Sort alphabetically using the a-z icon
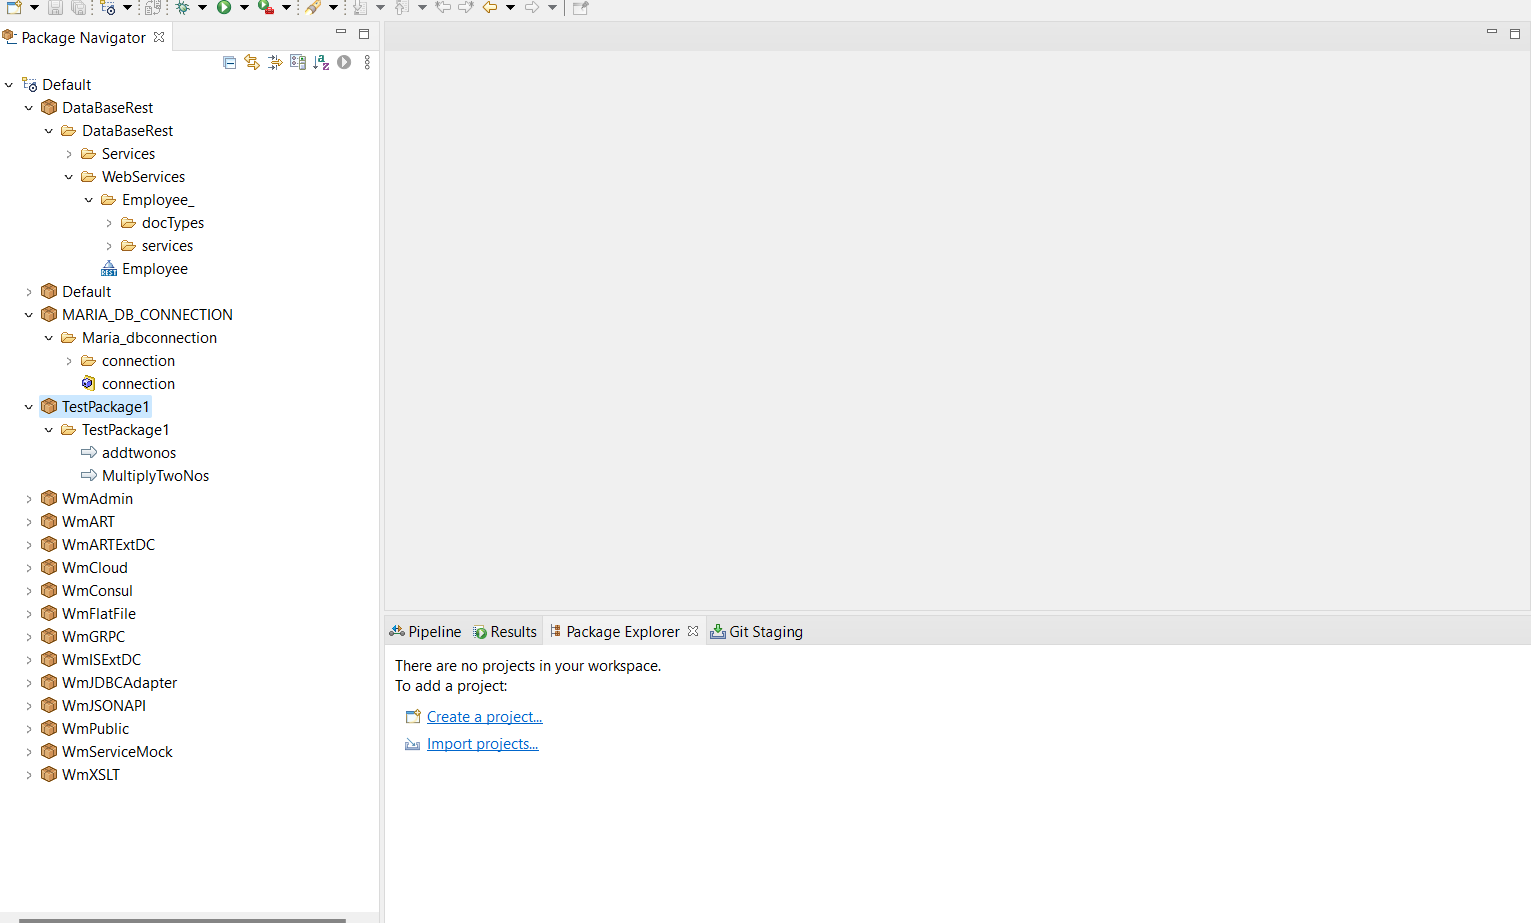Screen dimensions: 1531x923 pyautogui.click(x=320, y=62)
